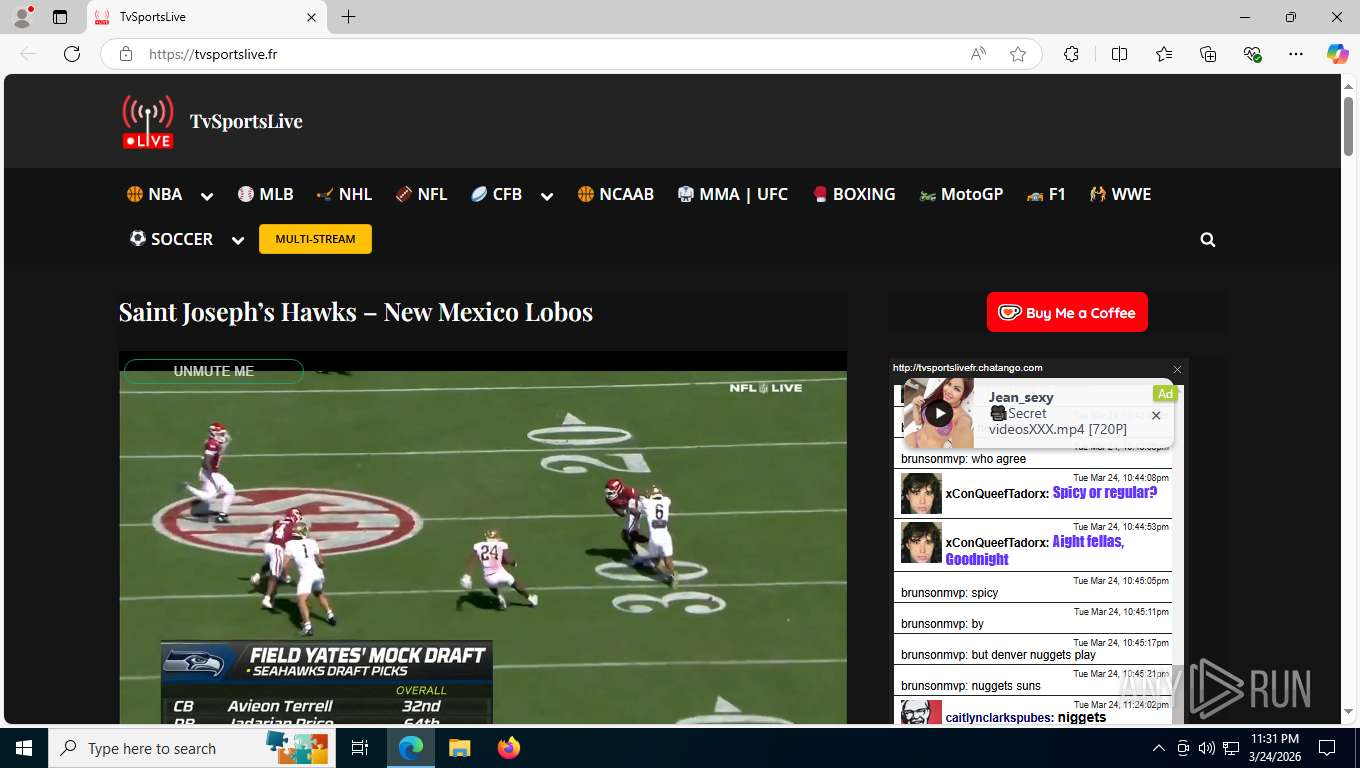Open the Tab actions menu icon
The width and height of the screenshot is (1360, 768).
(x=60, y=17)
